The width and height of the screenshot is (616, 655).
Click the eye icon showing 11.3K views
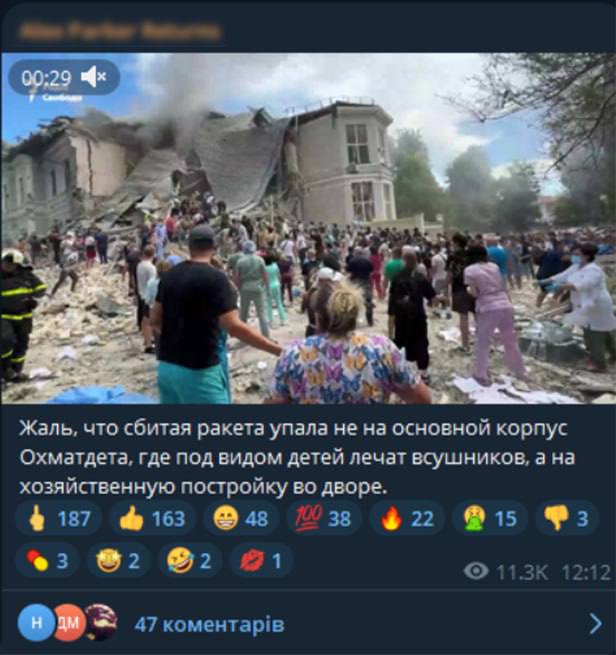[x=476, y=571]
